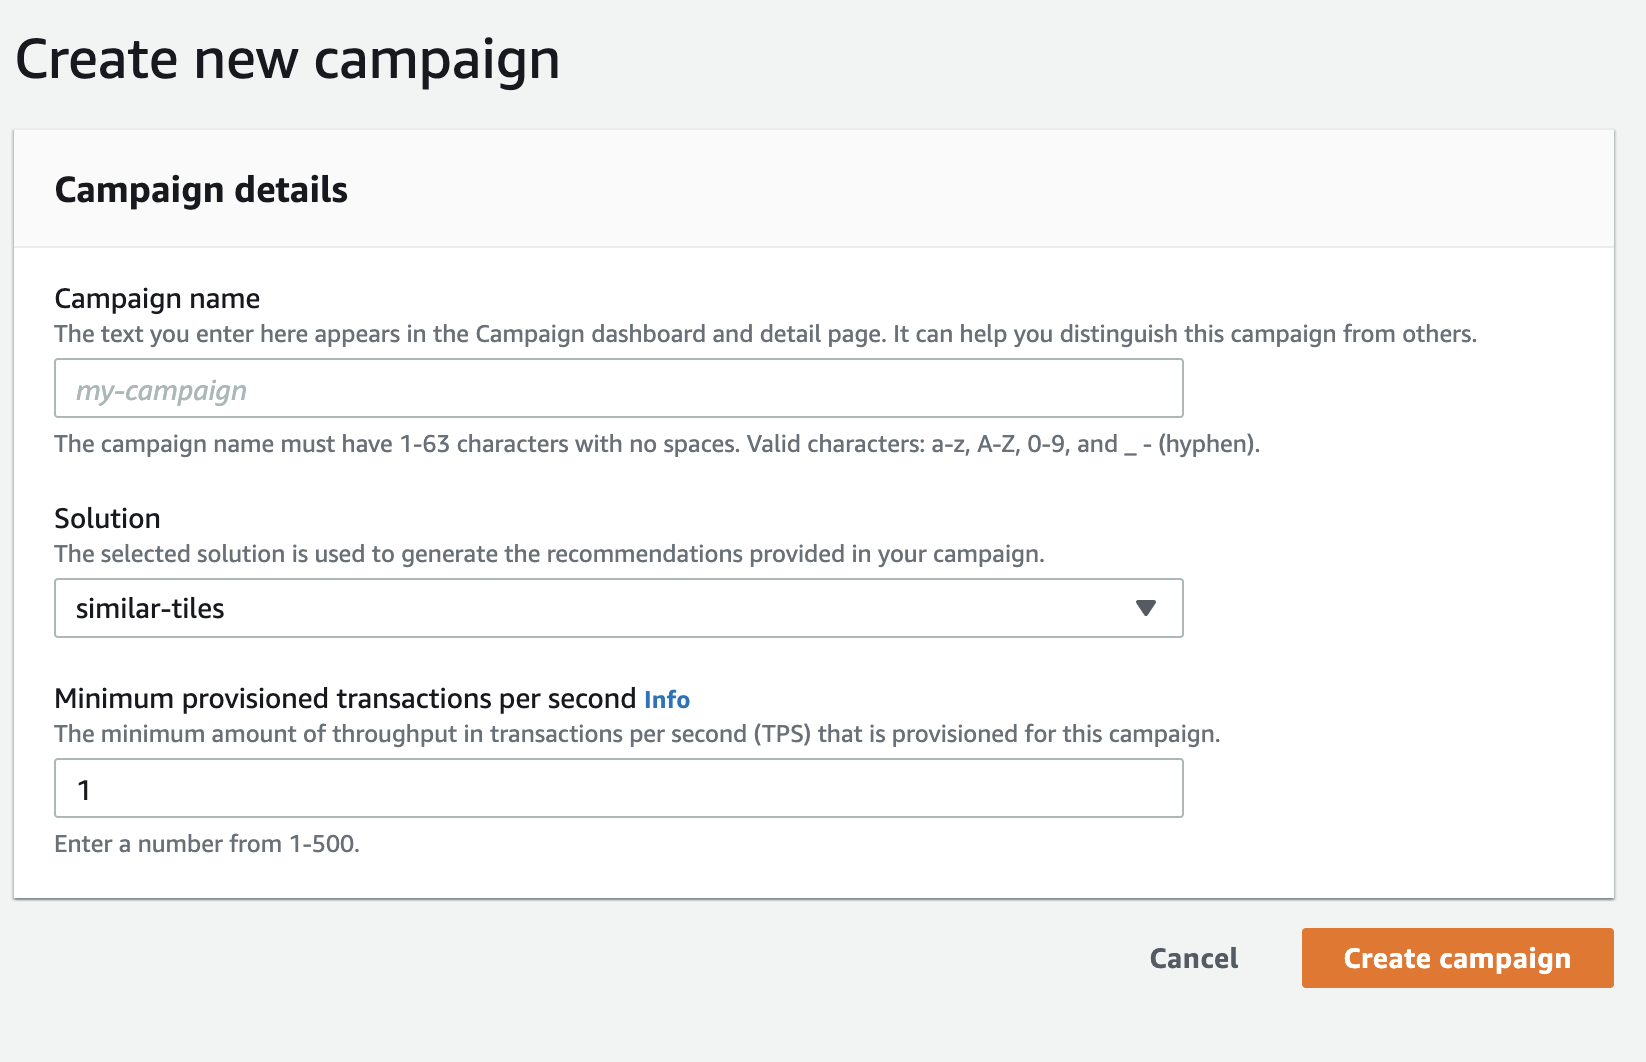The height and width of the screenshot is (1062, 1646).
Task: Focus the minimum provisioned TPS field
Action: coord(618,789)
